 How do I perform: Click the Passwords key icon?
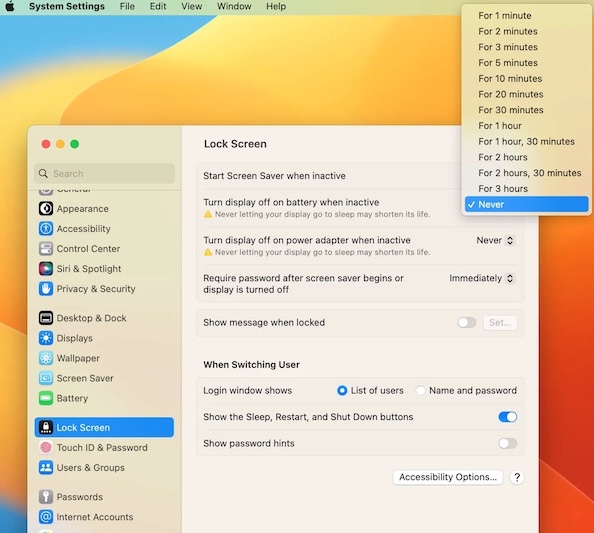46,497
